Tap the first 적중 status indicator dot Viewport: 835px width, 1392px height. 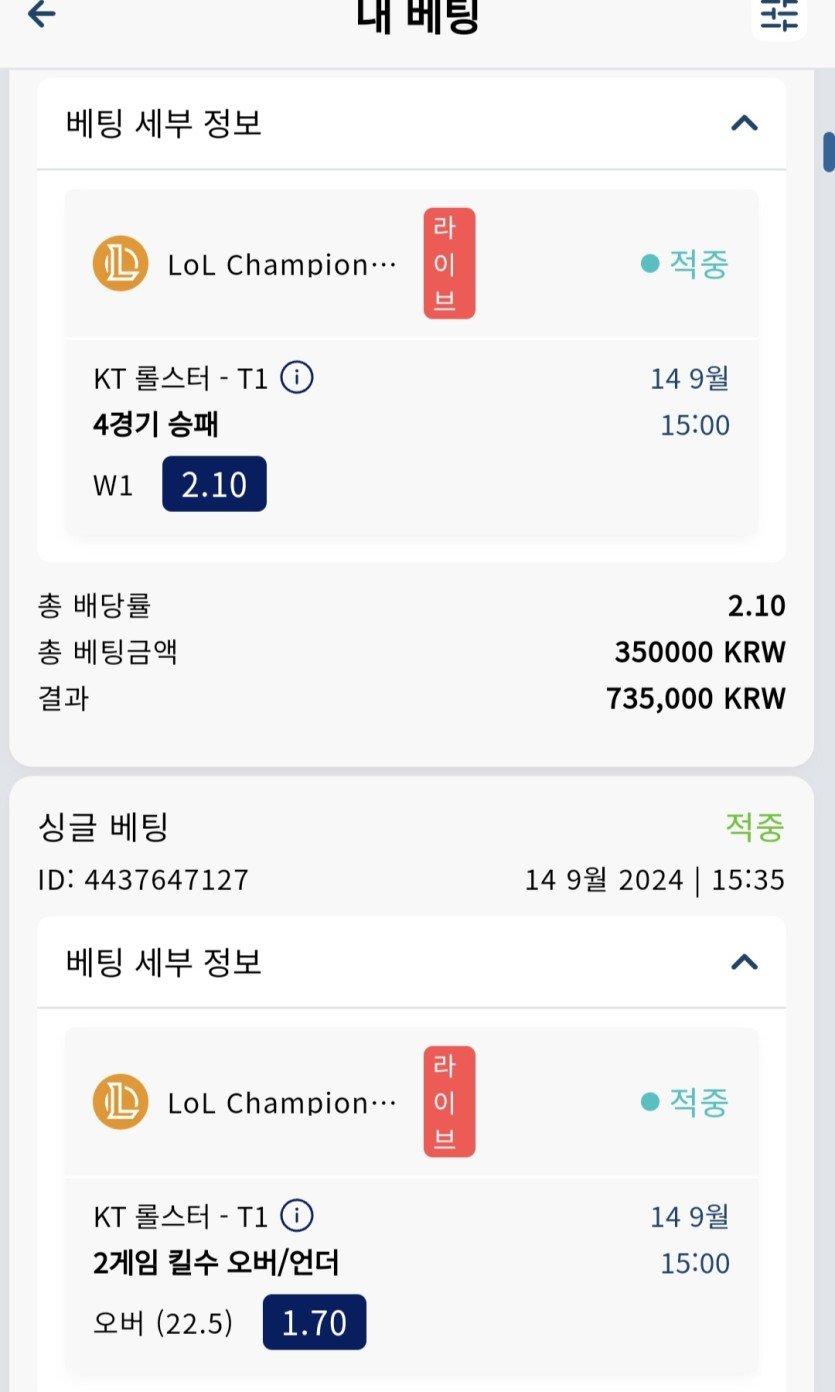[x=650, y=264]
